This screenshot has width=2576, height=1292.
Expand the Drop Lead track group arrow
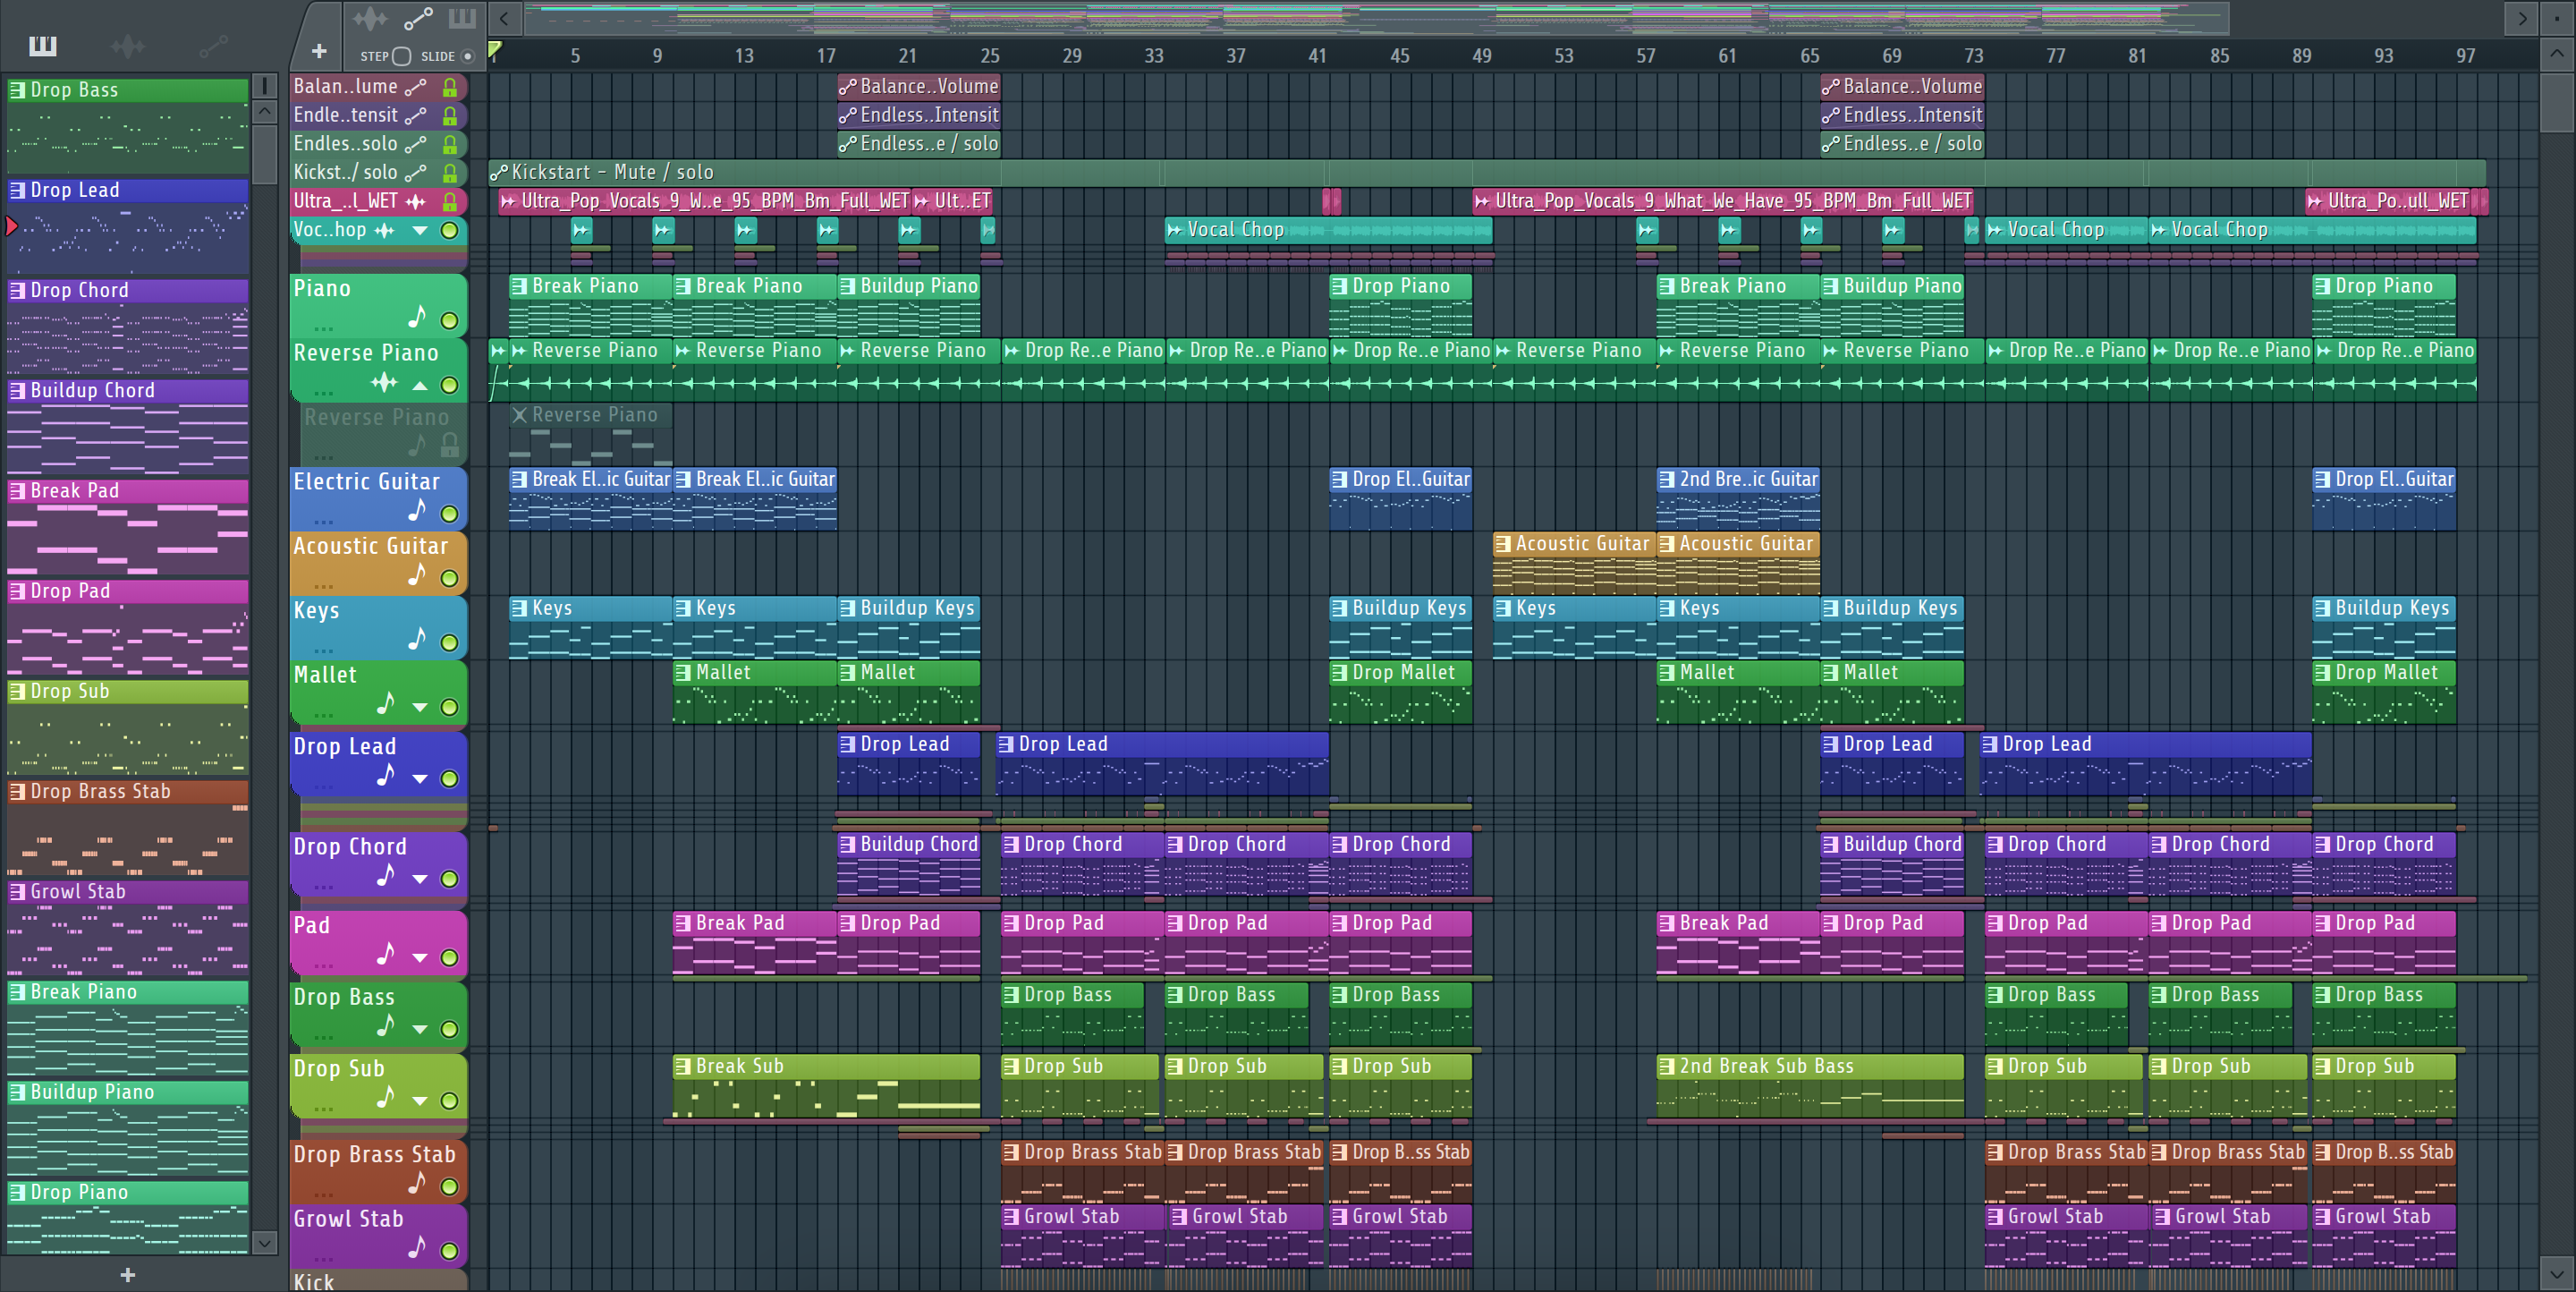click(420, 779)
